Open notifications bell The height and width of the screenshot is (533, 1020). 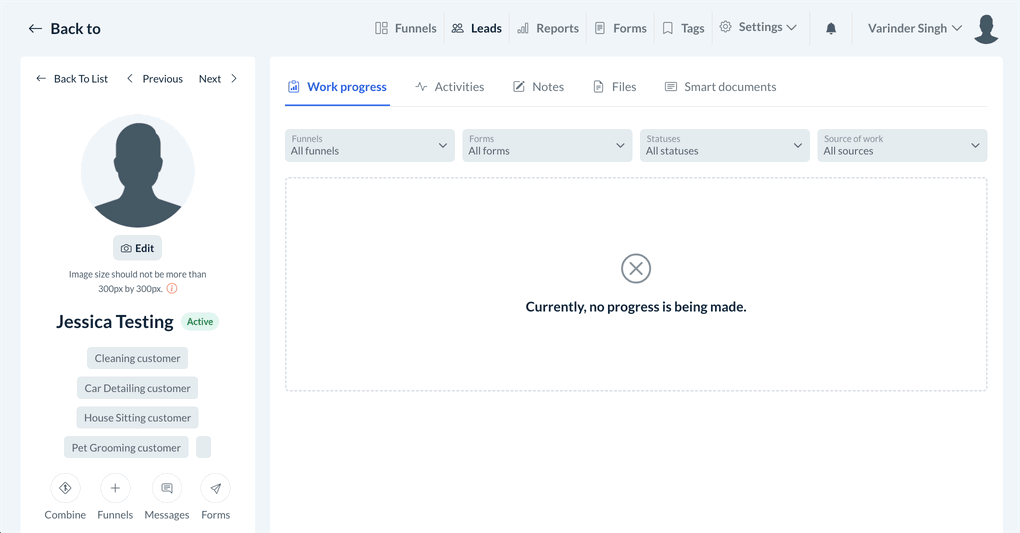click(x=831, y=29)
